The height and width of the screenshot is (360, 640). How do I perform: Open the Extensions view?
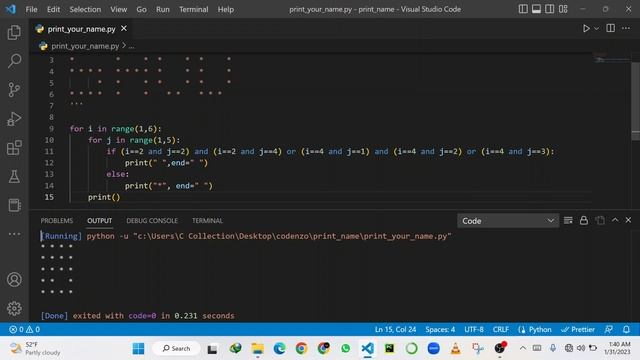point(14,148)
